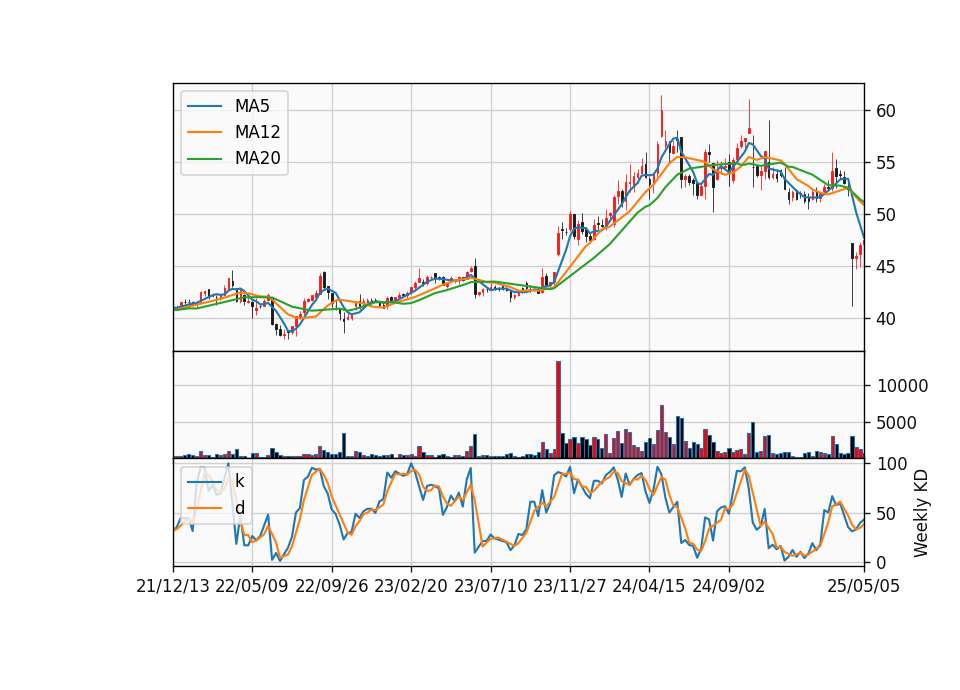Click the orange MA12 legend line sample

(x=204, y=132)
